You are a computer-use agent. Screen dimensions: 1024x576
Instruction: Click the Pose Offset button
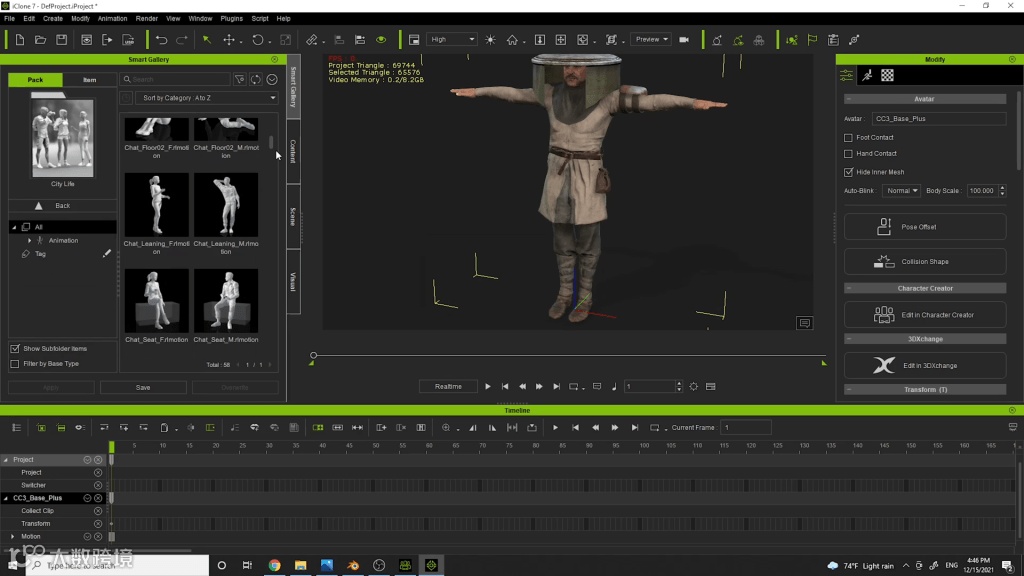click(925, 227)
